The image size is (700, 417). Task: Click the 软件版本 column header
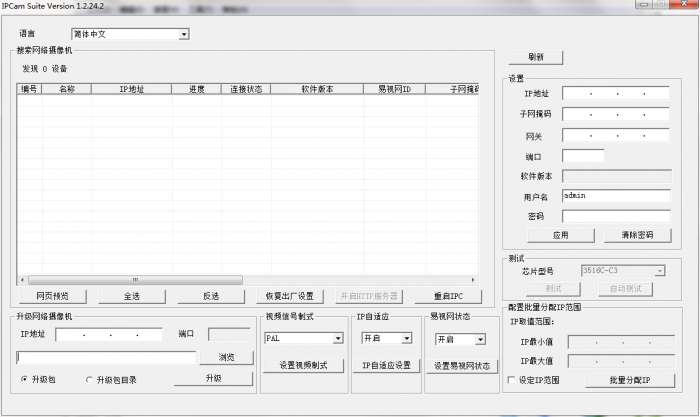tap(317, 89)
